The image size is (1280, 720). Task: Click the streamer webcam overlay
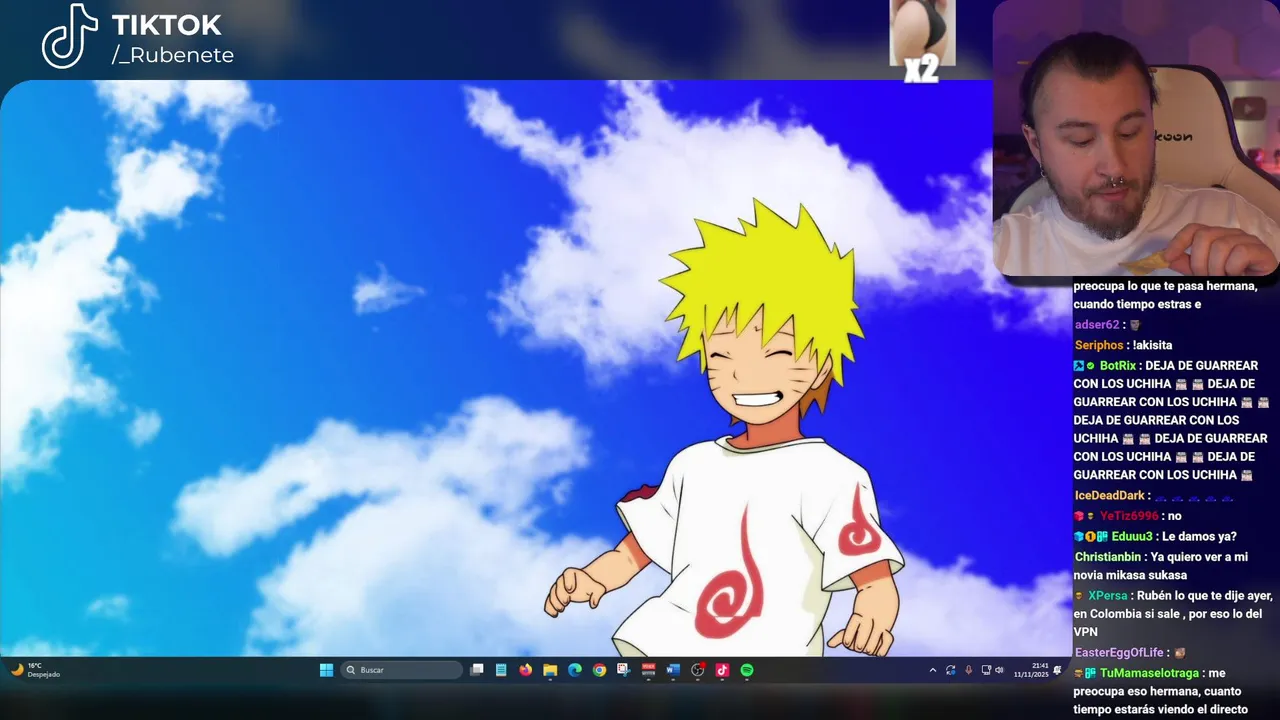1136,138
